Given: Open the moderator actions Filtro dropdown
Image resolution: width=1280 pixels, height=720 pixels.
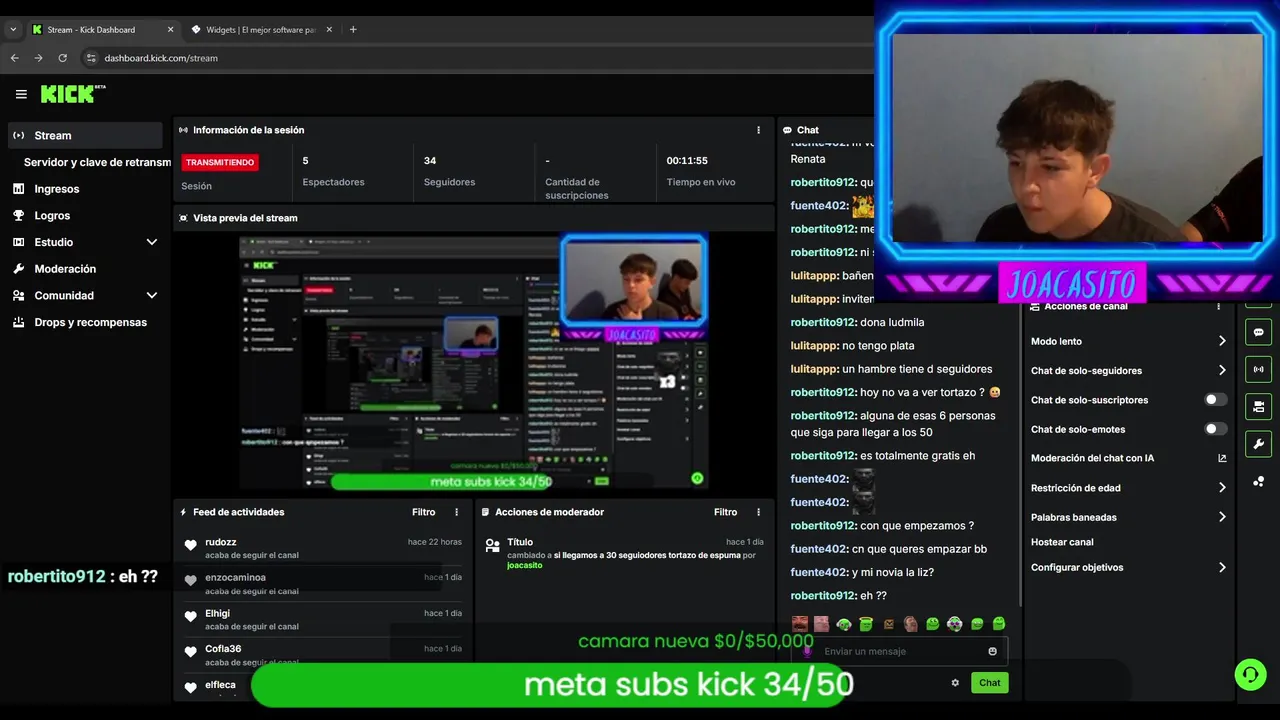Looking at the screenshot, I should (725, 512).
